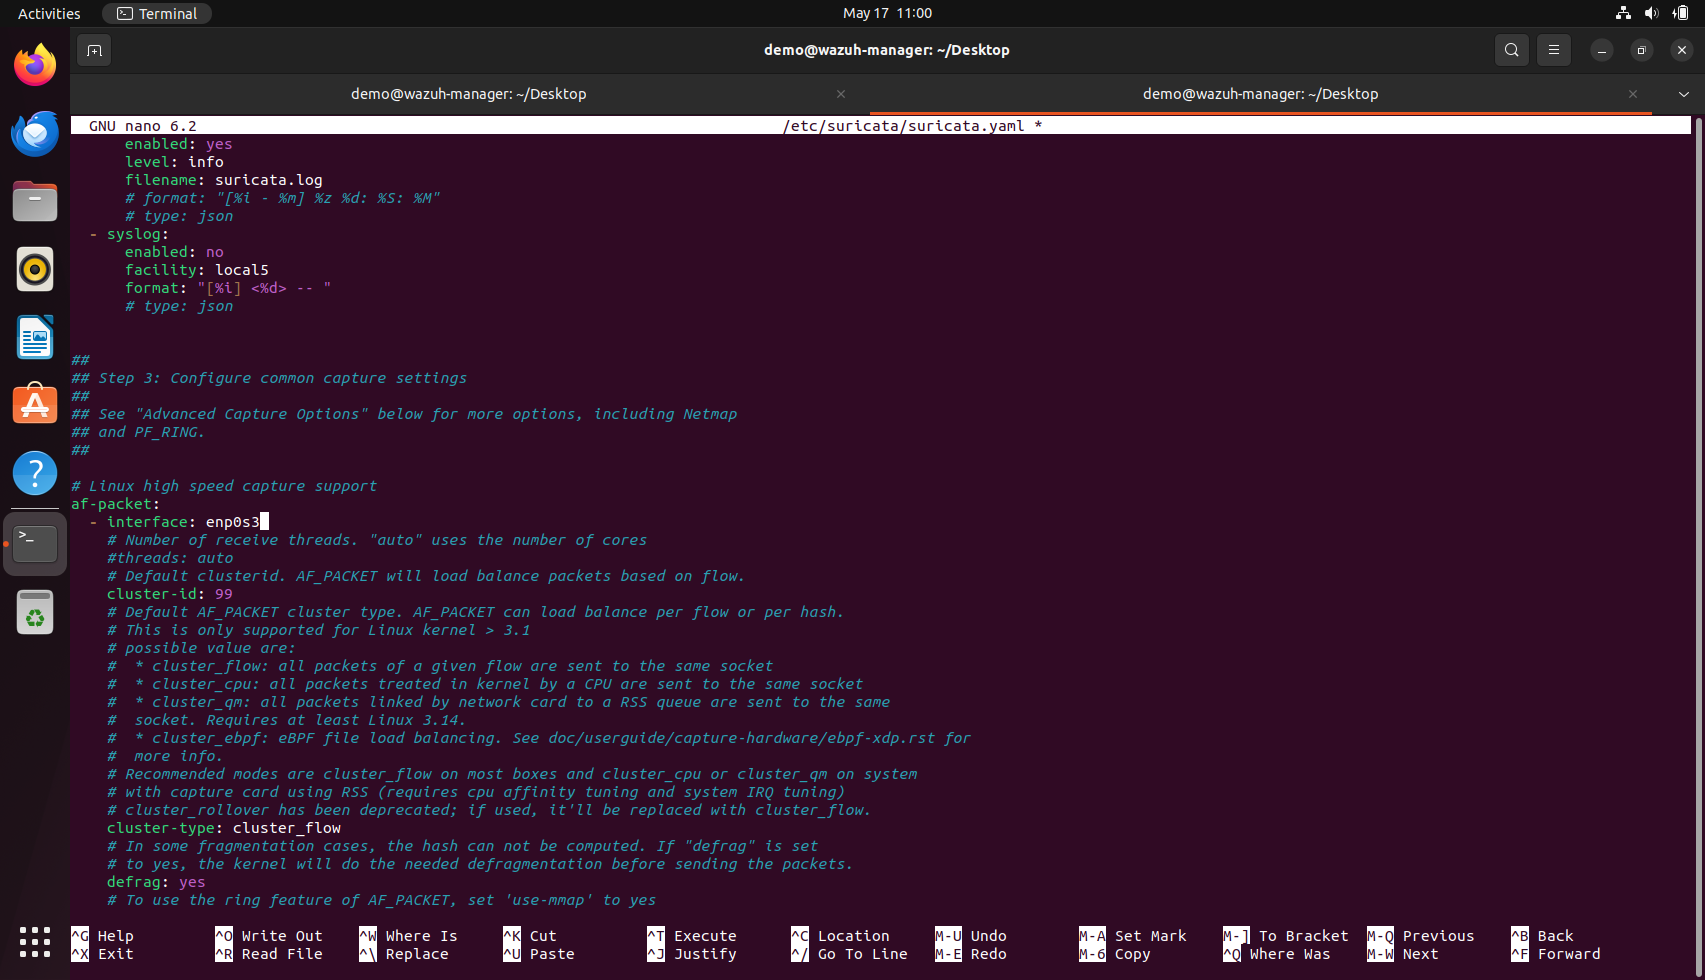The height and width of the screenshot is (980, 1705).
Task: Close the first Desktop terminal tab
Action: (841, 94)
